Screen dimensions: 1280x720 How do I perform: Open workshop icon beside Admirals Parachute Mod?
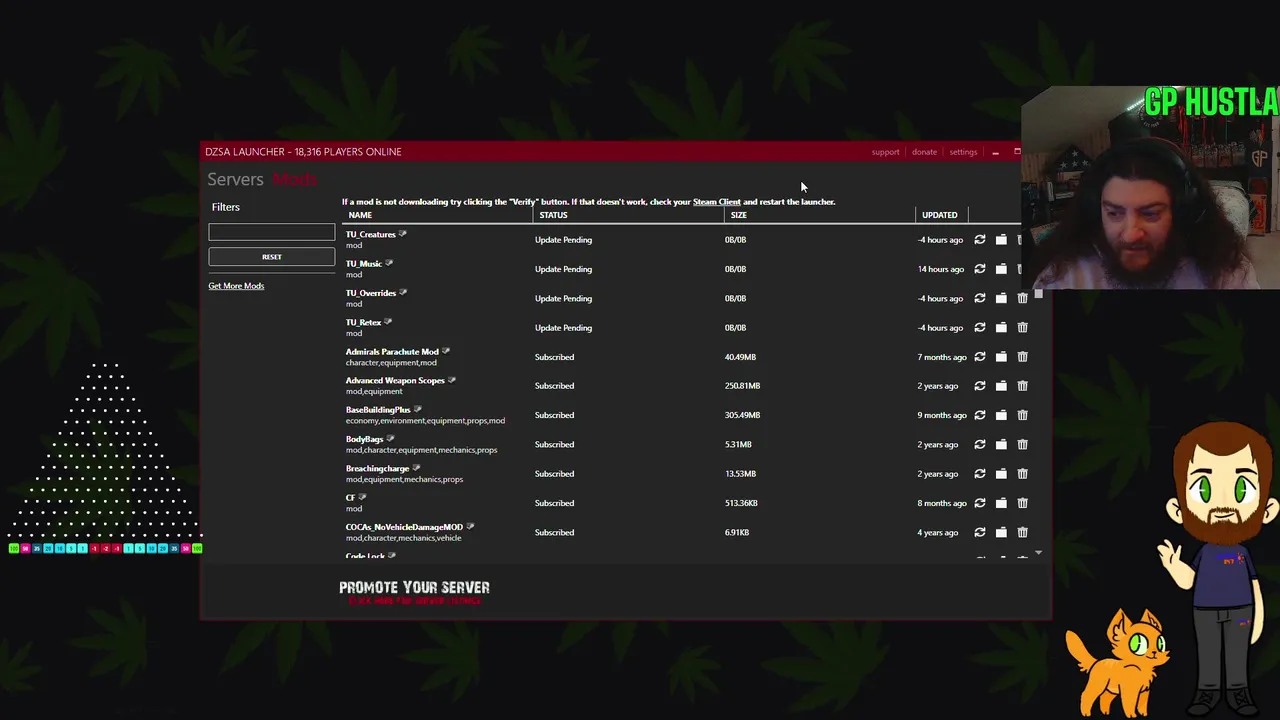click(446, 351)
